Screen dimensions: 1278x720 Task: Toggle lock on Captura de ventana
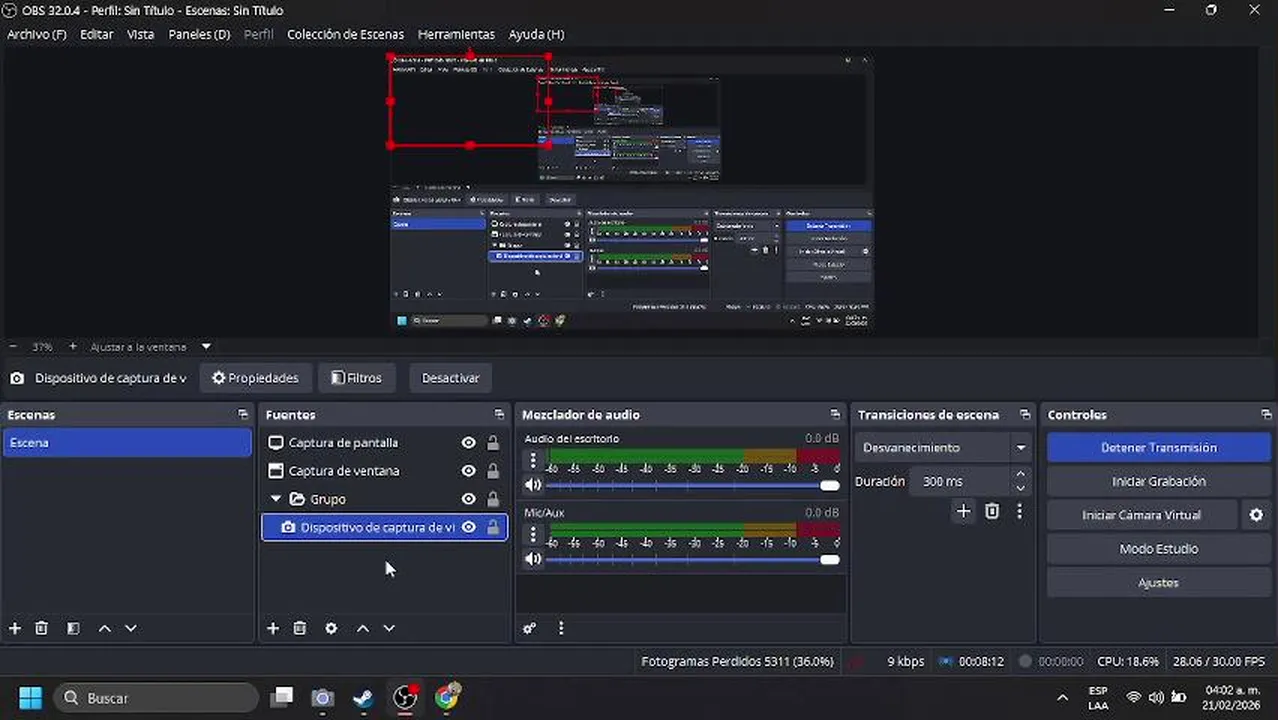(x=493, y=471)
